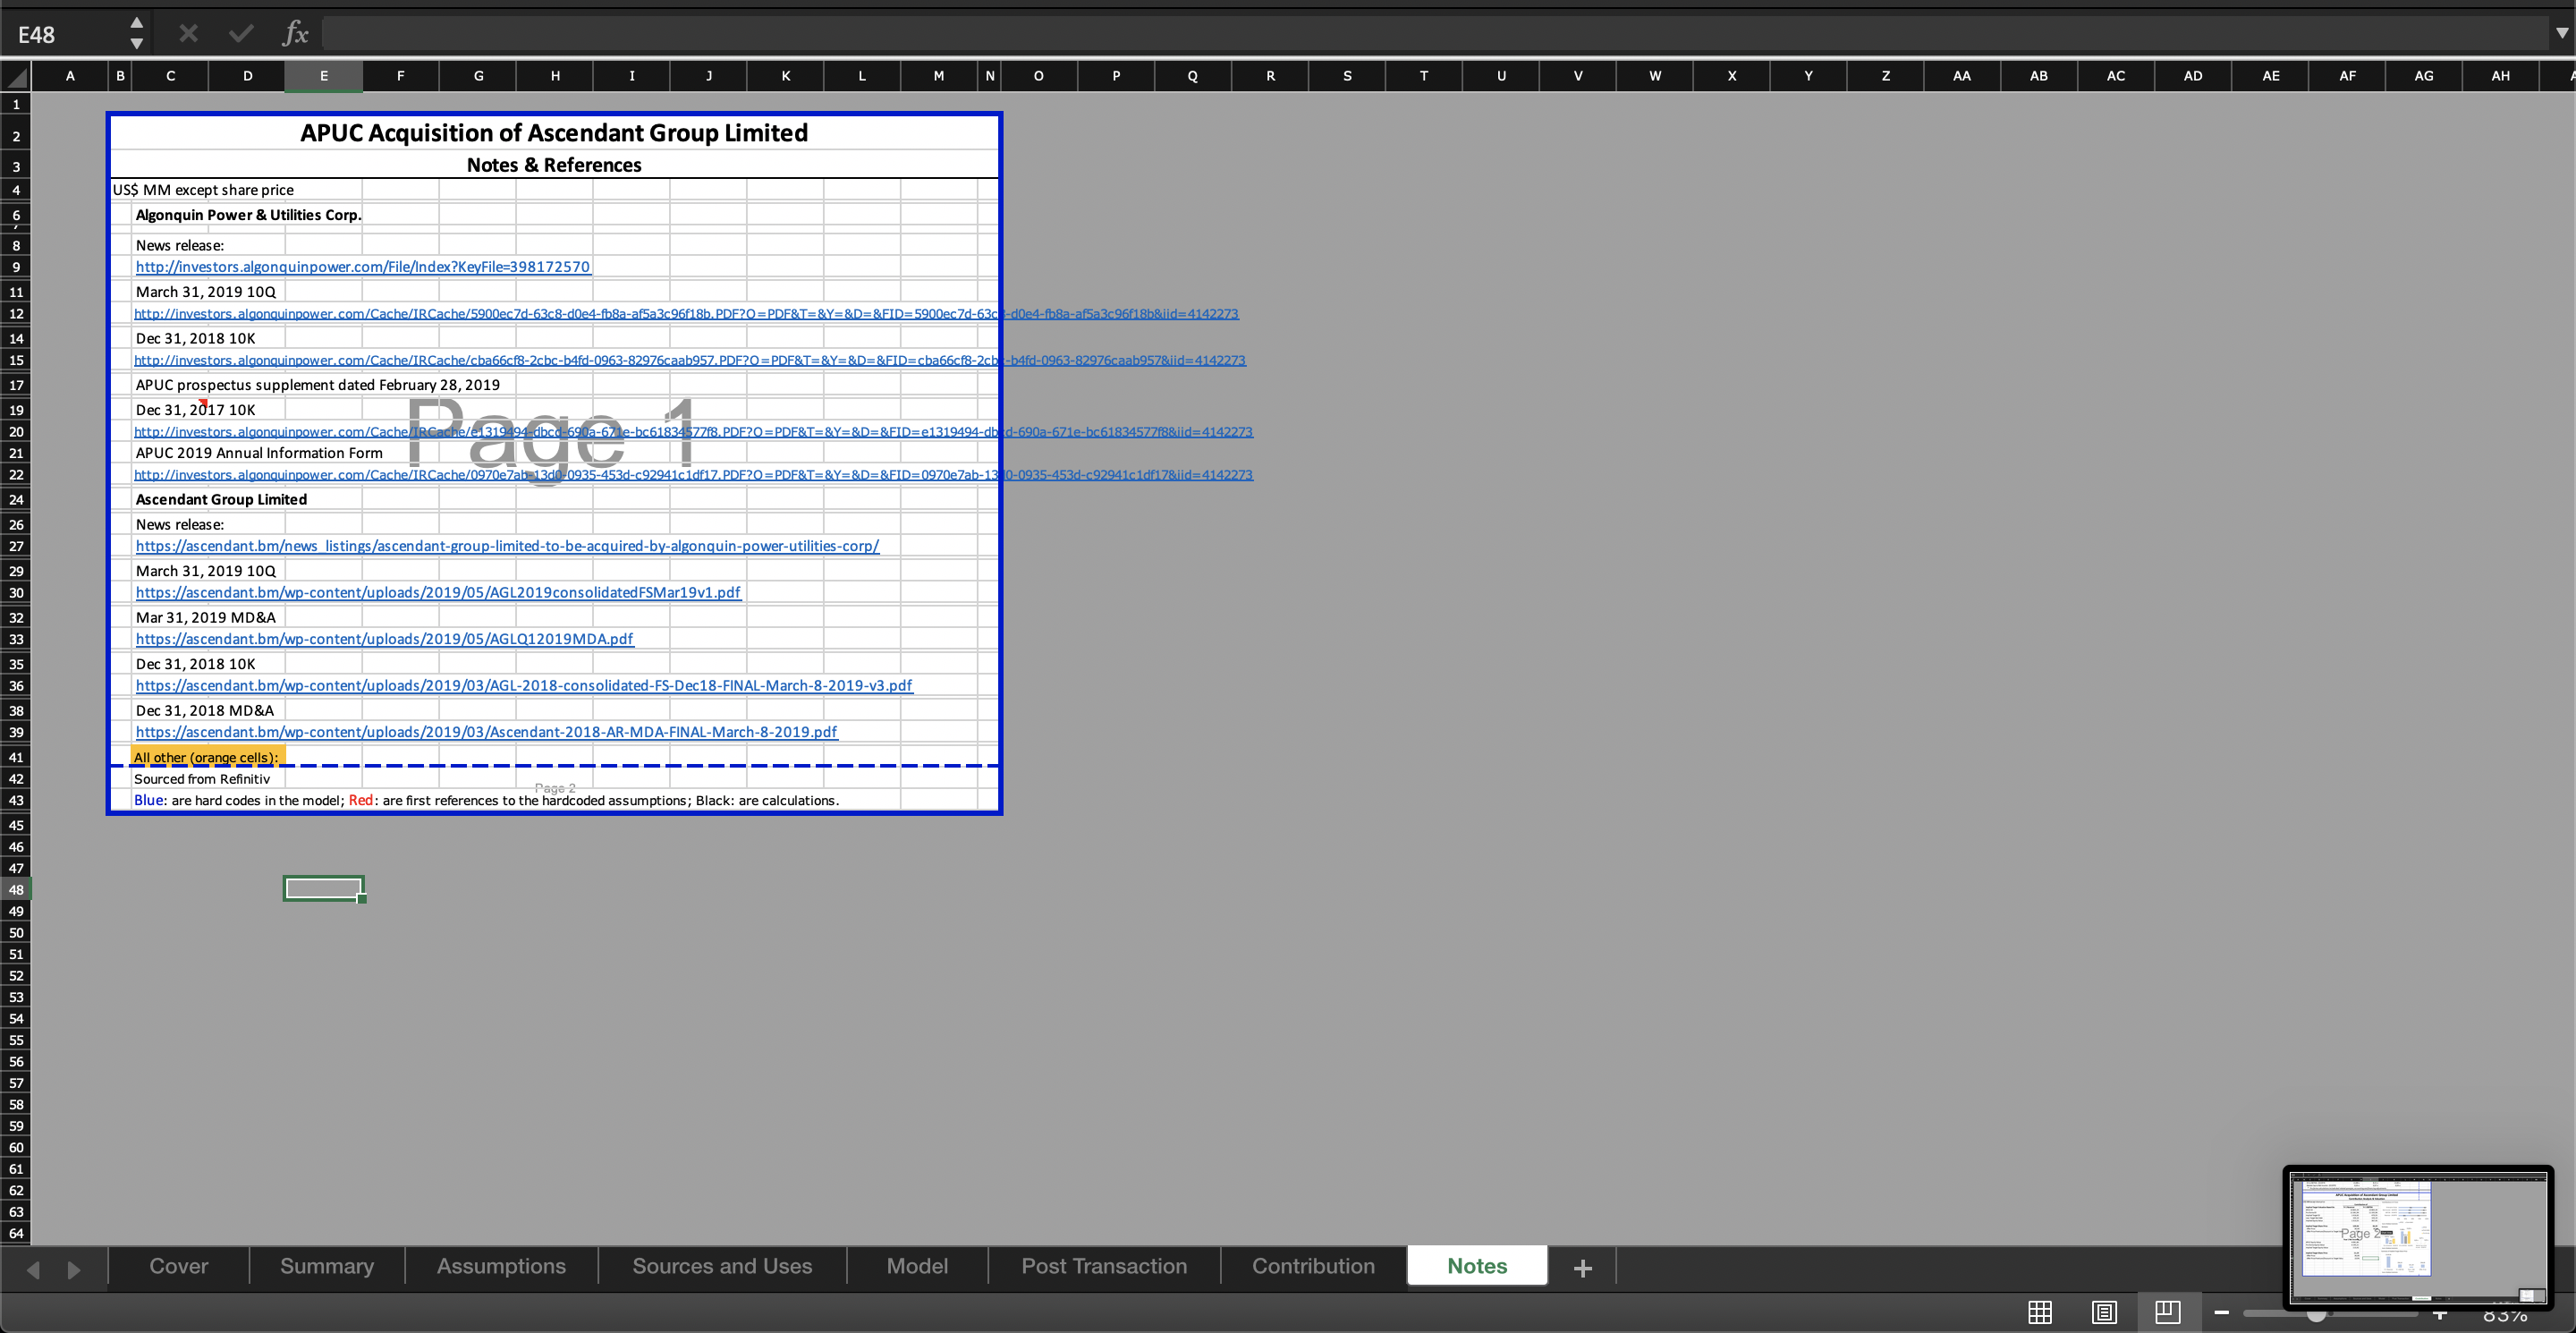Click the 'Blue: are hard codes' legend row
2576x1333 pixels.
click(x=486, y=801)
